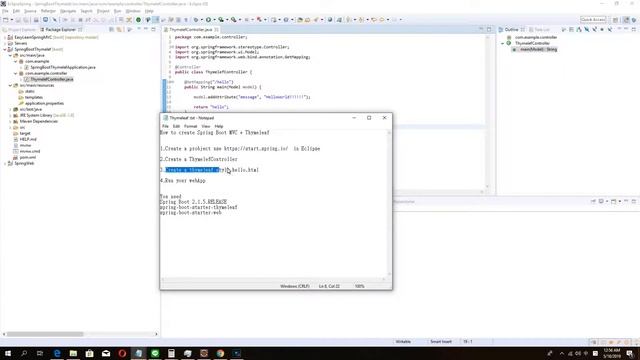This screenshot has height=360, width=640.
Task: Click the 'Run your webApp' line in Notepad
Action: coord(183,180)
